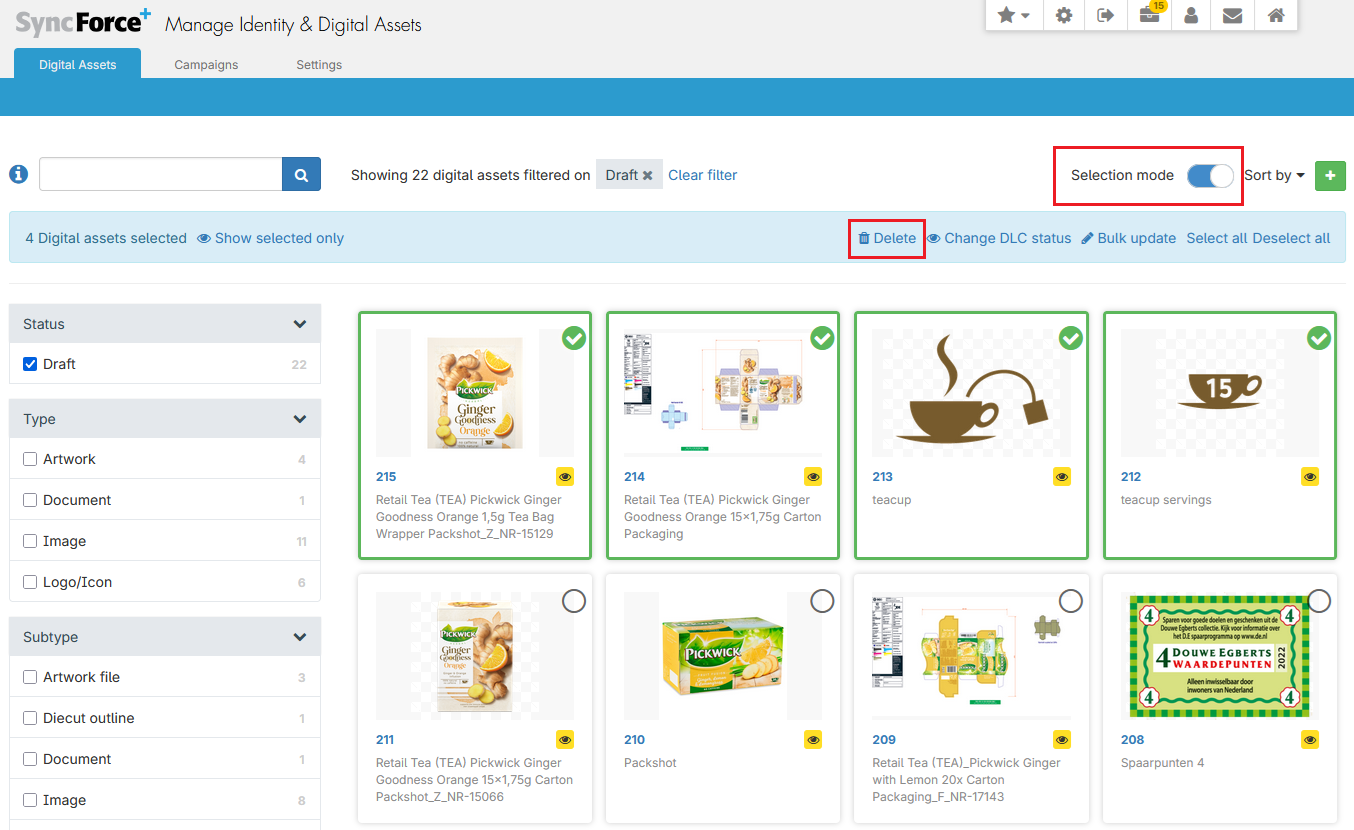Open the Pickwick box Packshot thumbnail
The height and width of the screenshot is (830, 1354).
[723, 656]
